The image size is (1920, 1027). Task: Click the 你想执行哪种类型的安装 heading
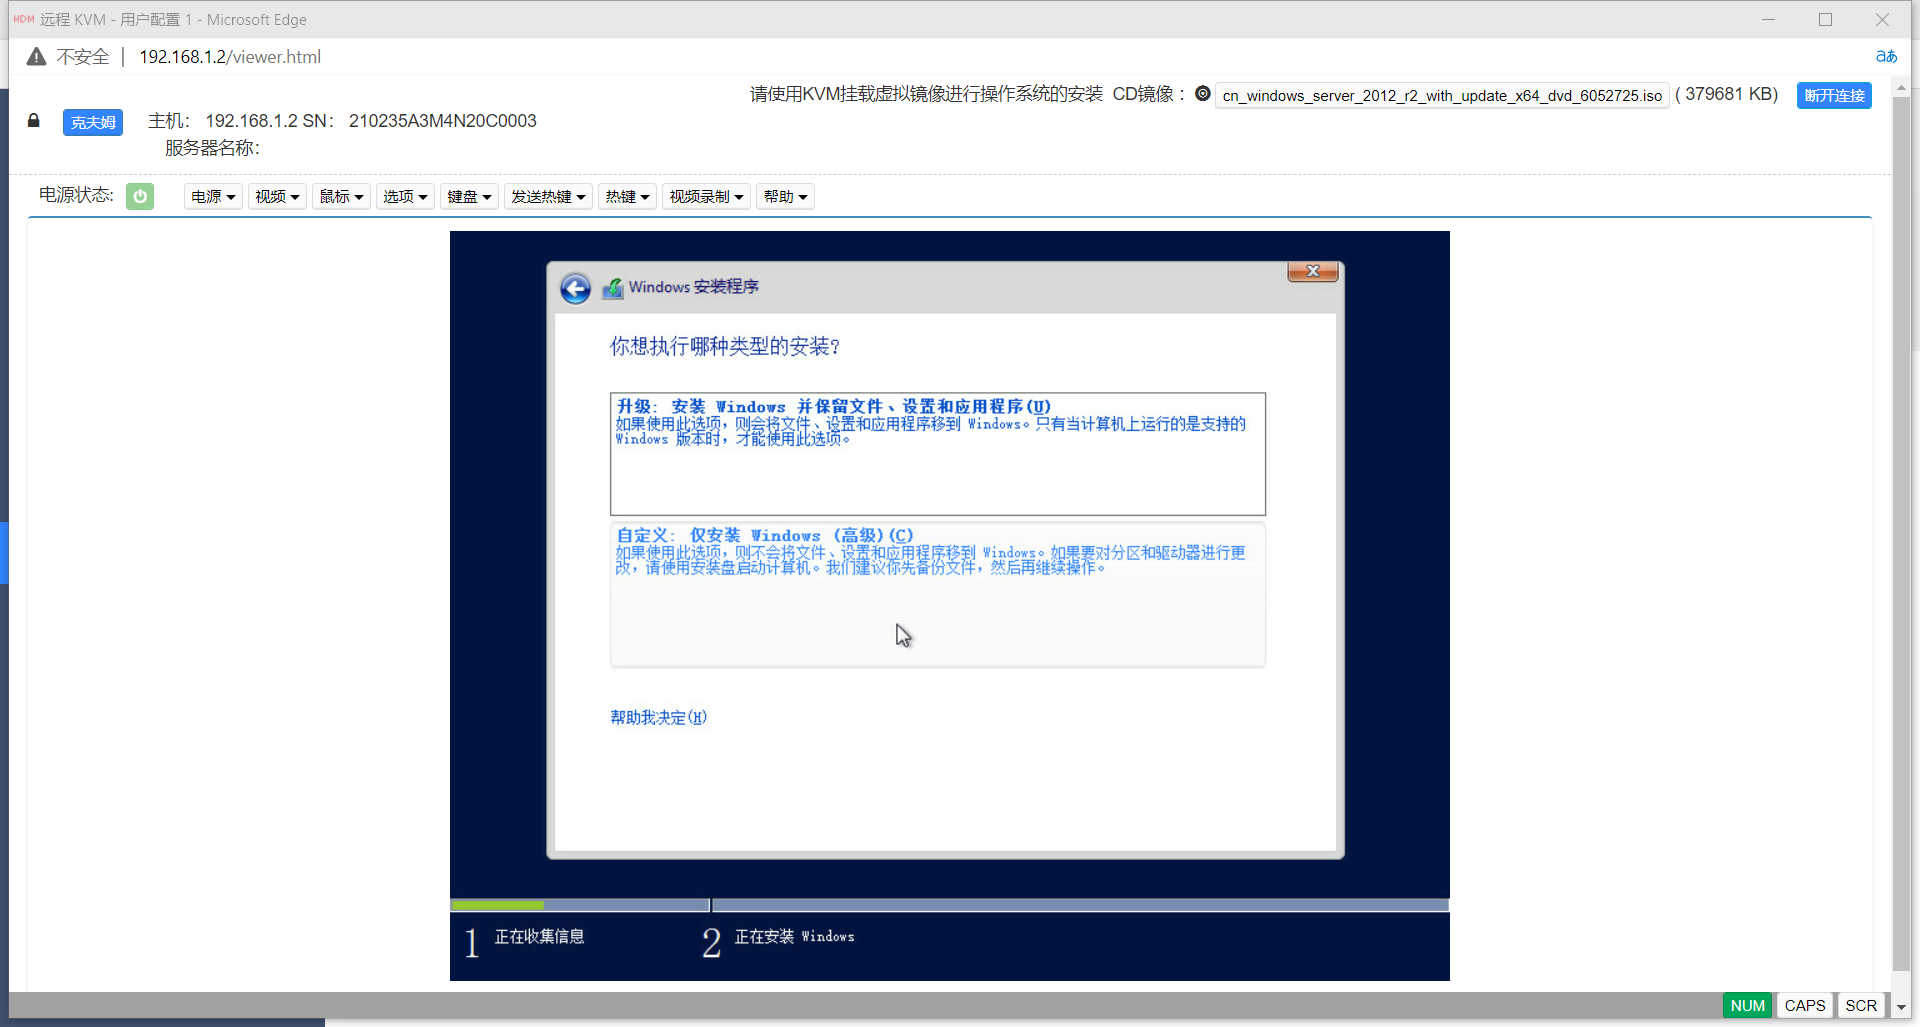[x=725, y=346]
